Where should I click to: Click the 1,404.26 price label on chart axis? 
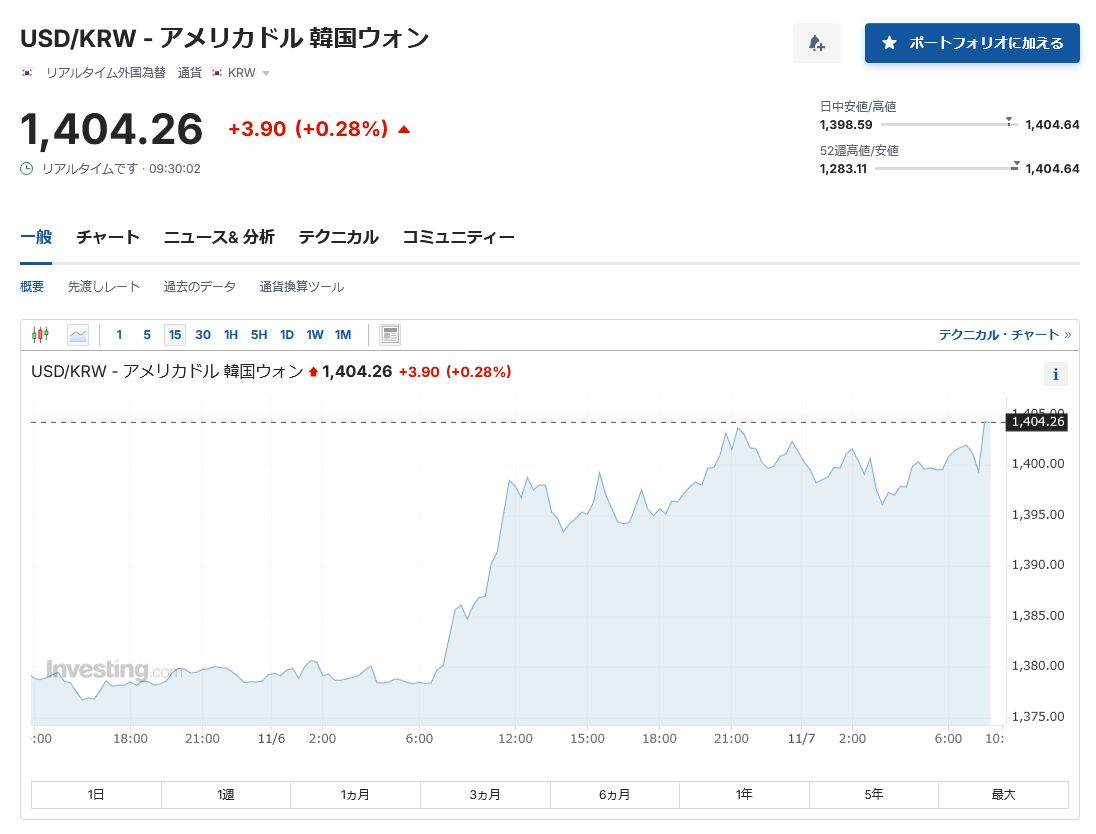tap(1038, 422)
